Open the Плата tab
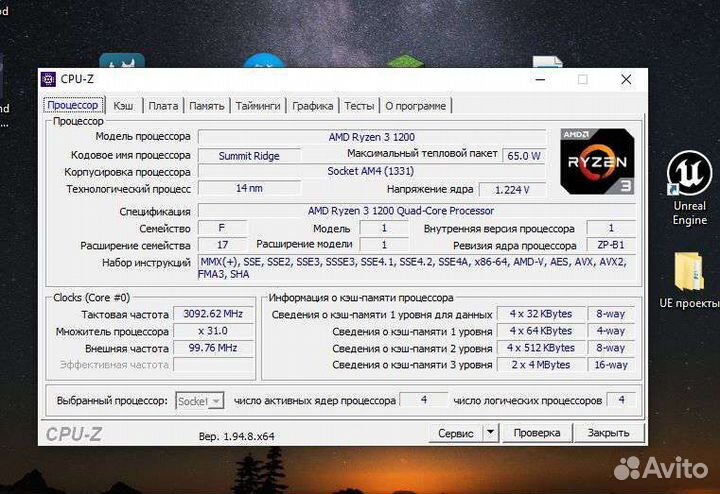This screenshot has height=494, width=720. point(163,106)
